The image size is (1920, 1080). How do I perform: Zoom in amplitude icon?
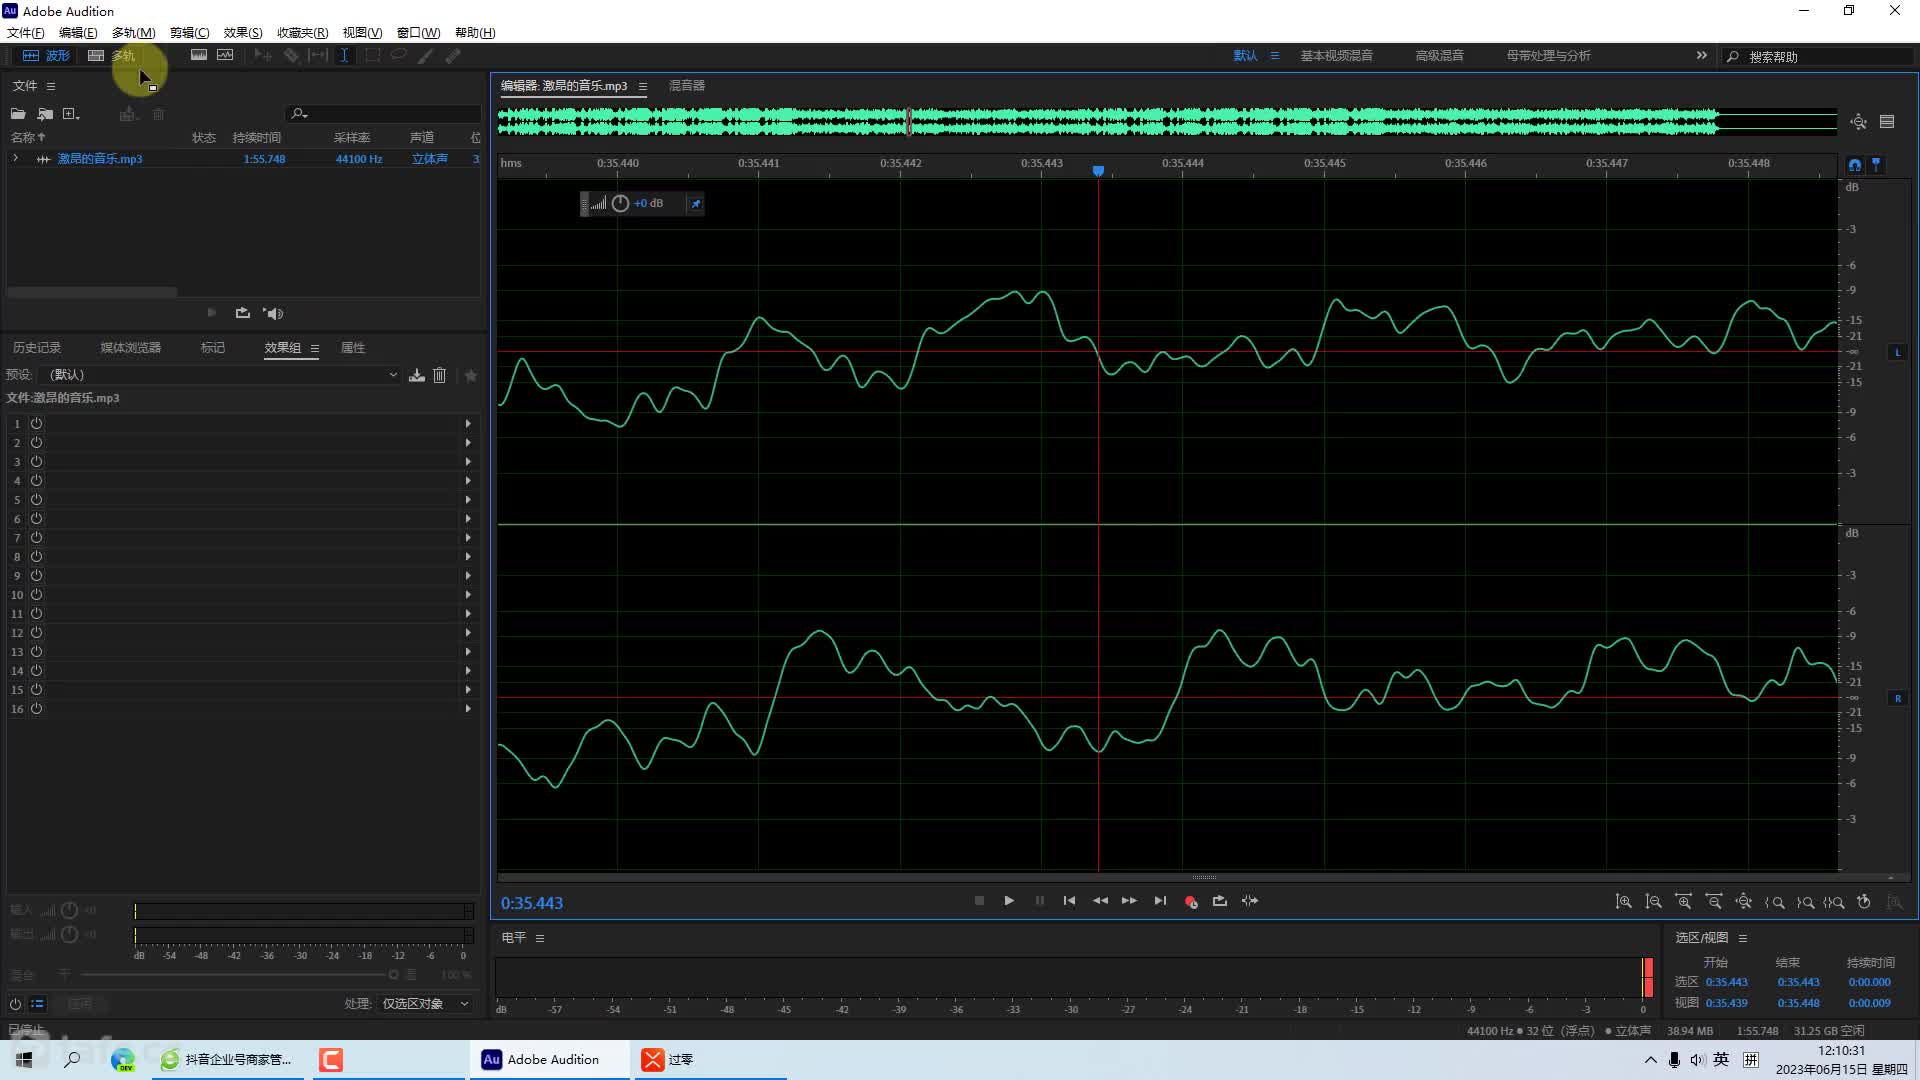point(1623,902)
